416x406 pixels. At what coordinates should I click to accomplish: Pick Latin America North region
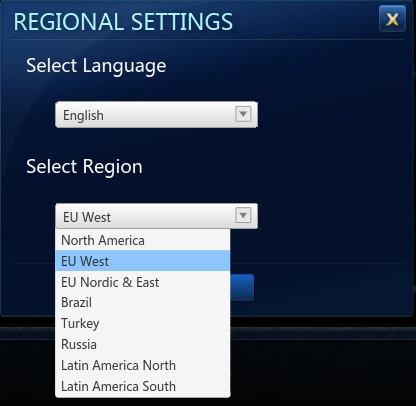(143, 365)
